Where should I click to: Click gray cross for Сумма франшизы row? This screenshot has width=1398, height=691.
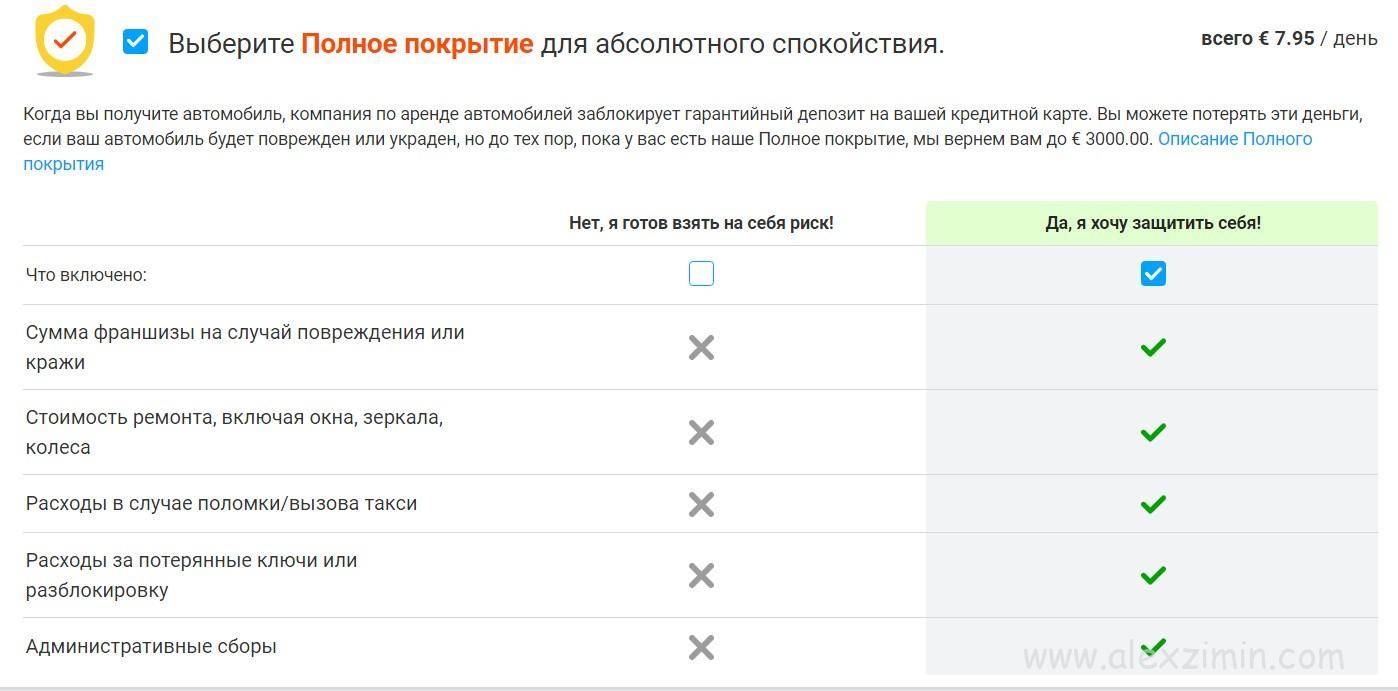pos(701,347)
